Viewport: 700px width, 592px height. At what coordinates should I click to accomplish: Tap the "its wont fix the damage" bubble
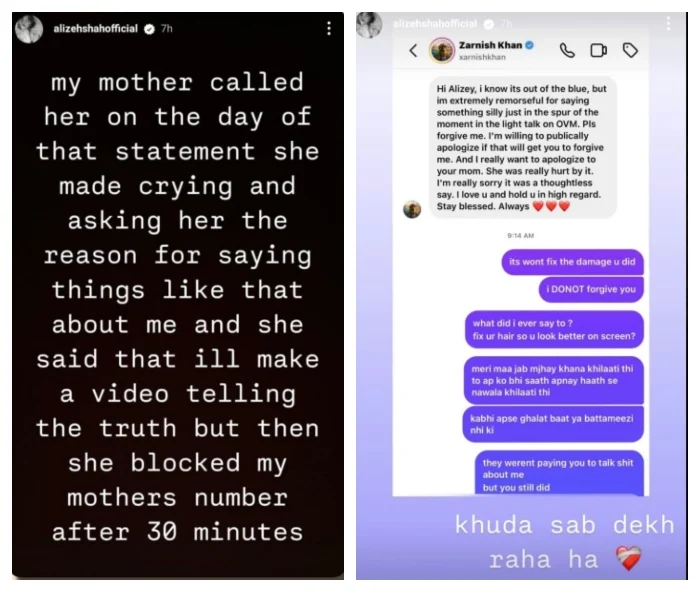pos(572,262)
